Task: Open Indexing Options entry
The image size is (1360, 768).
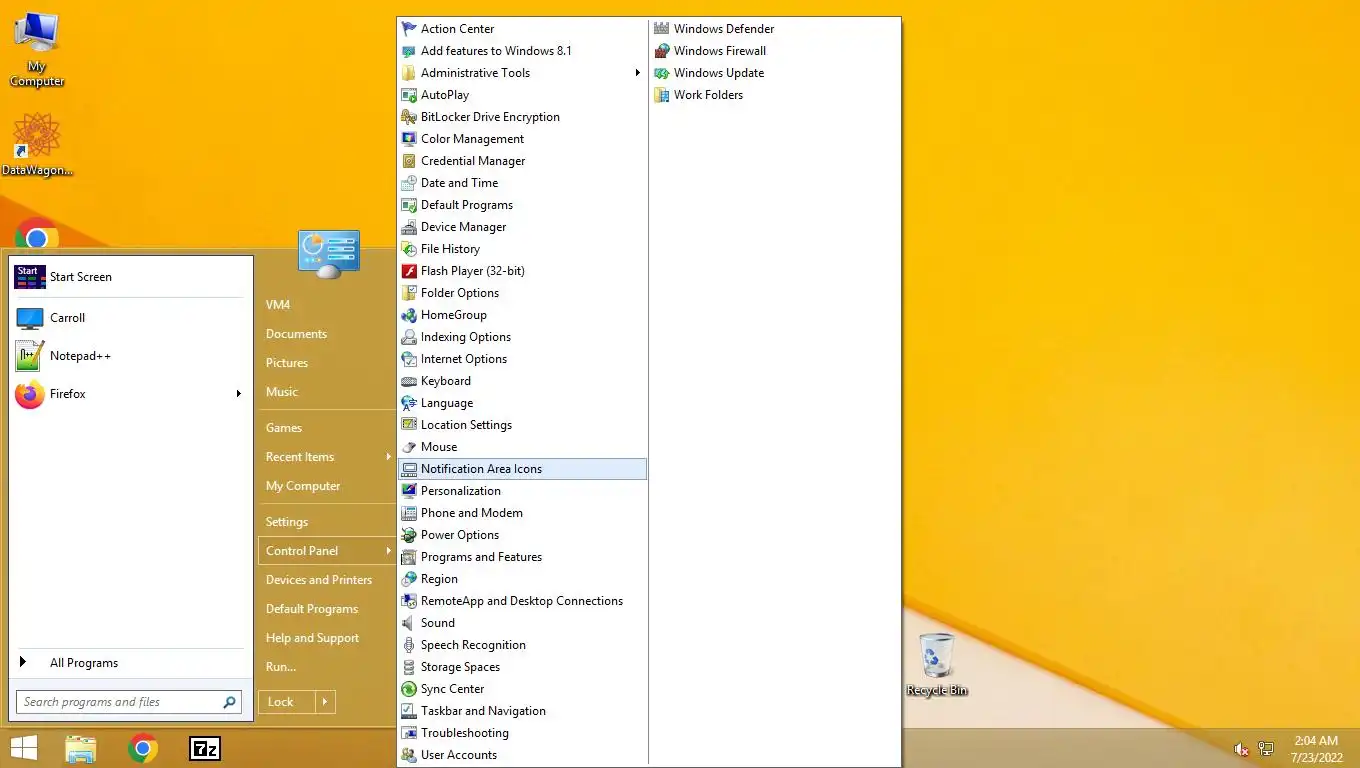Action: pyautogui.click(x=522, y=337)
